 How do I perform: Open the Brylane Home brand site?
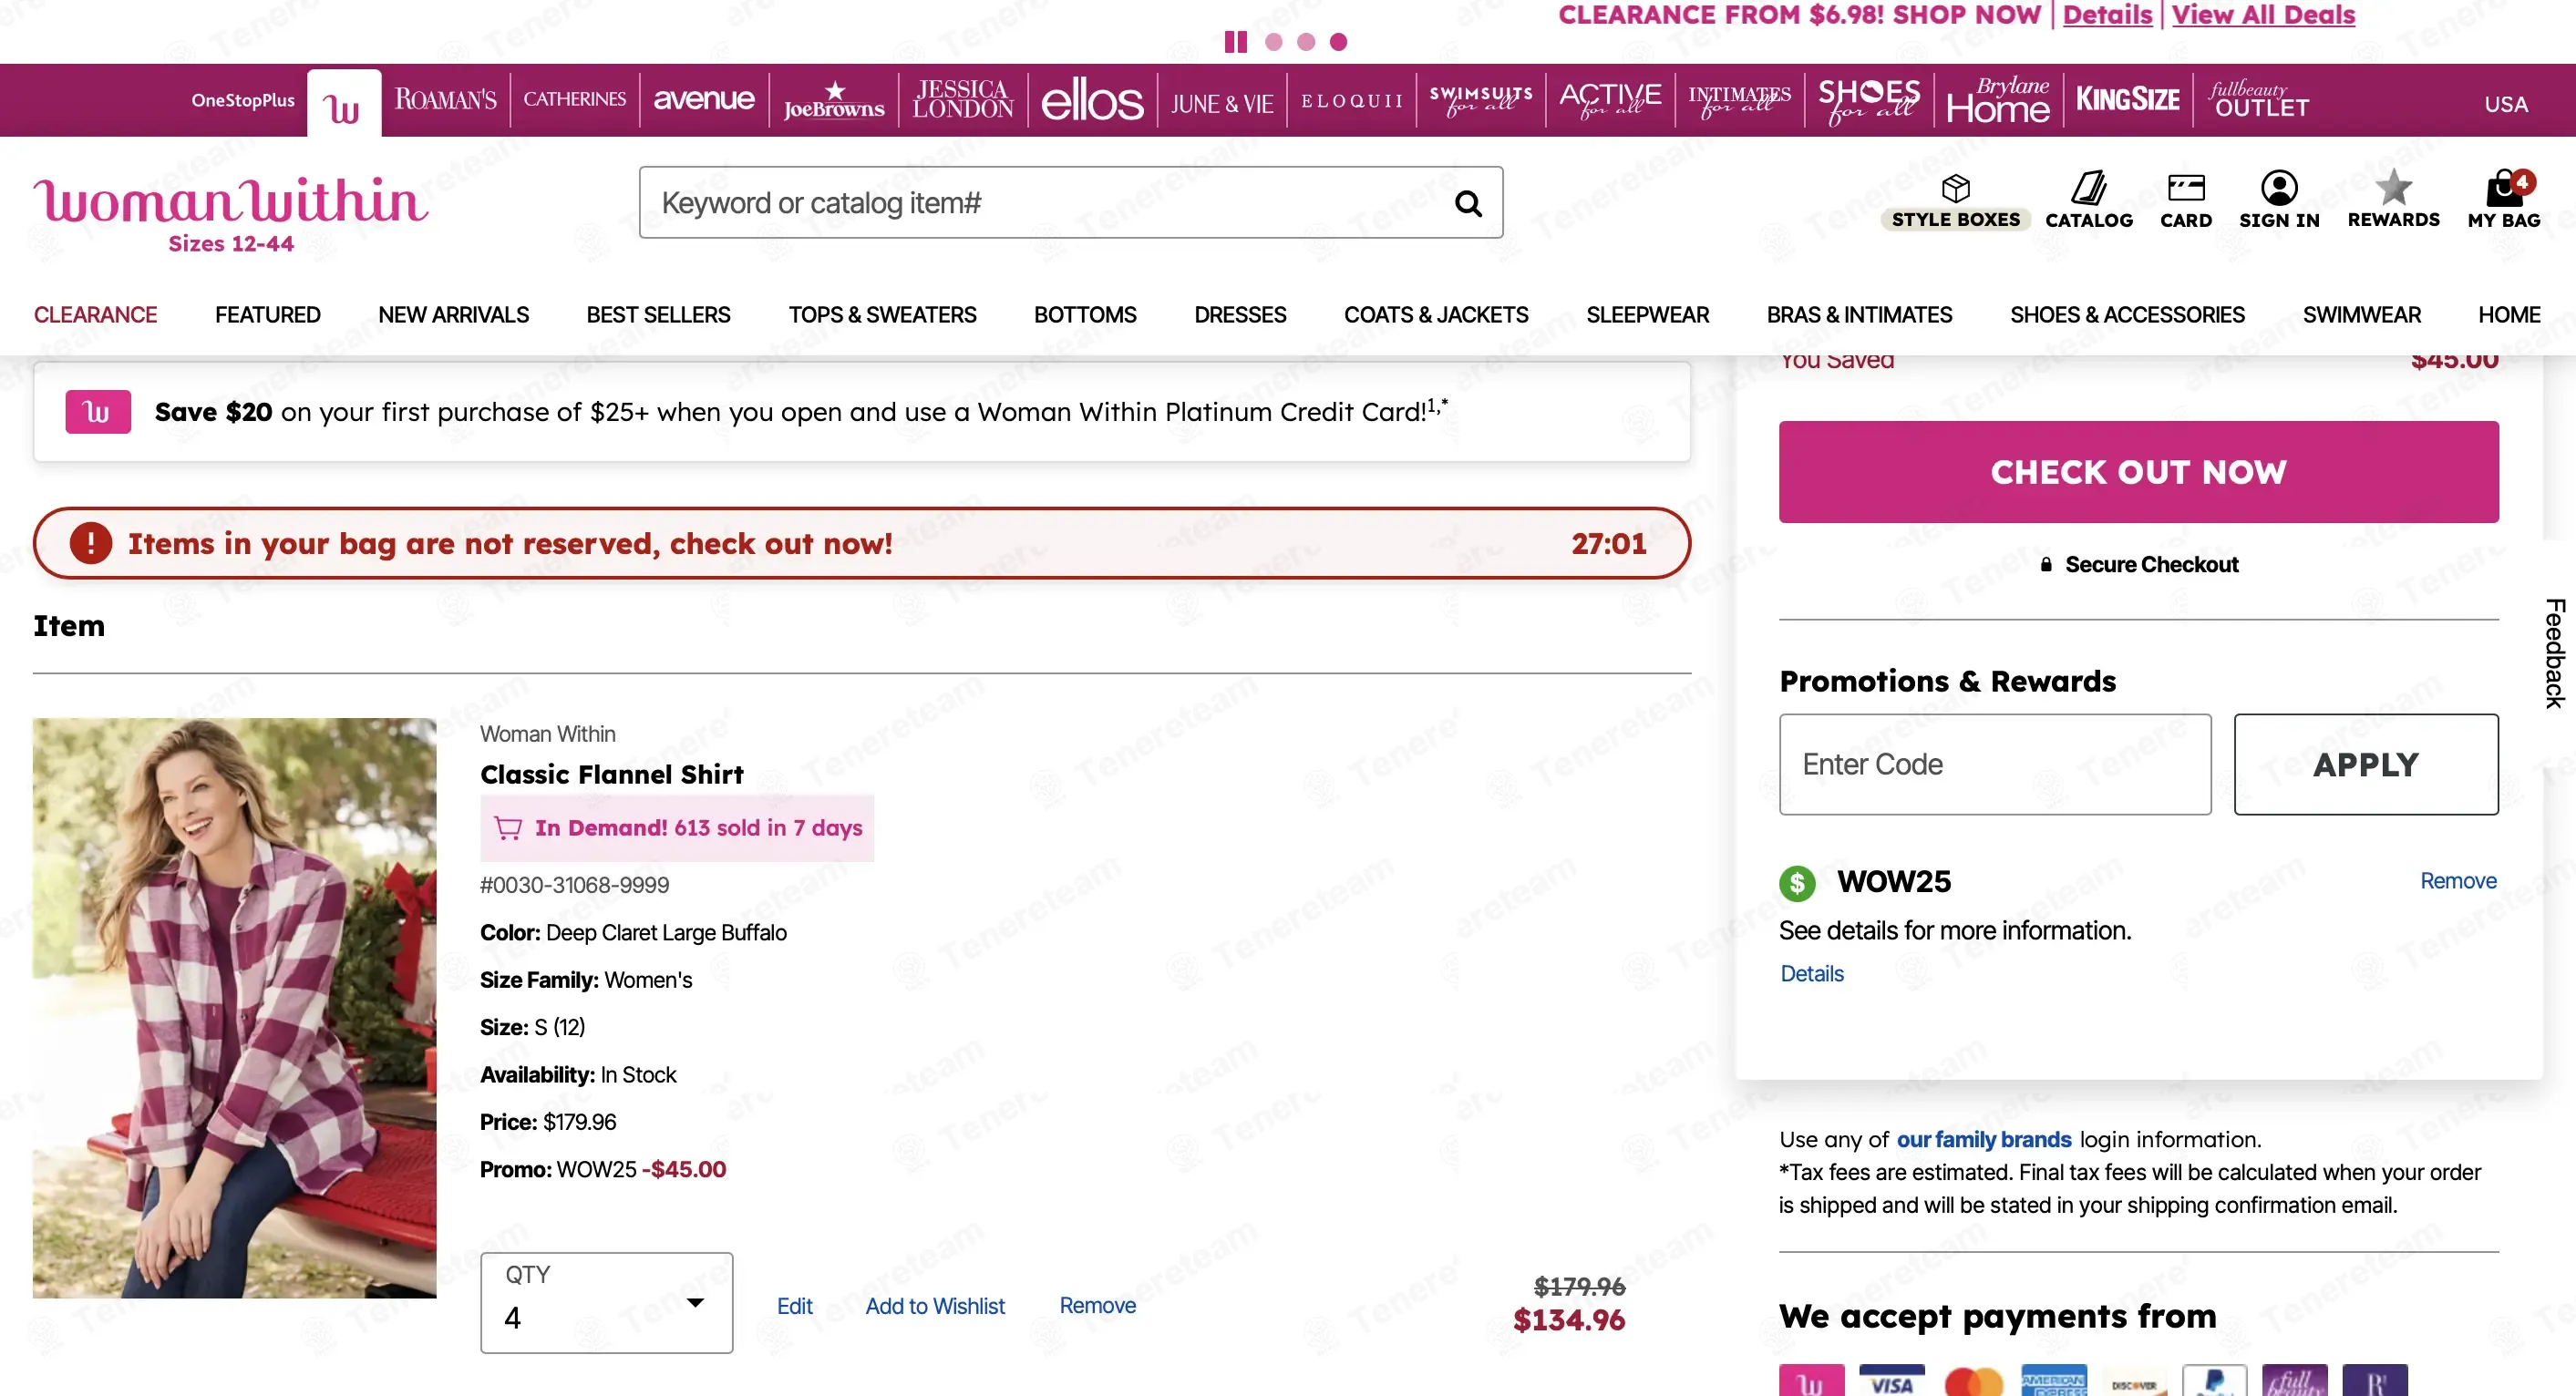[x=1998, y=100]
